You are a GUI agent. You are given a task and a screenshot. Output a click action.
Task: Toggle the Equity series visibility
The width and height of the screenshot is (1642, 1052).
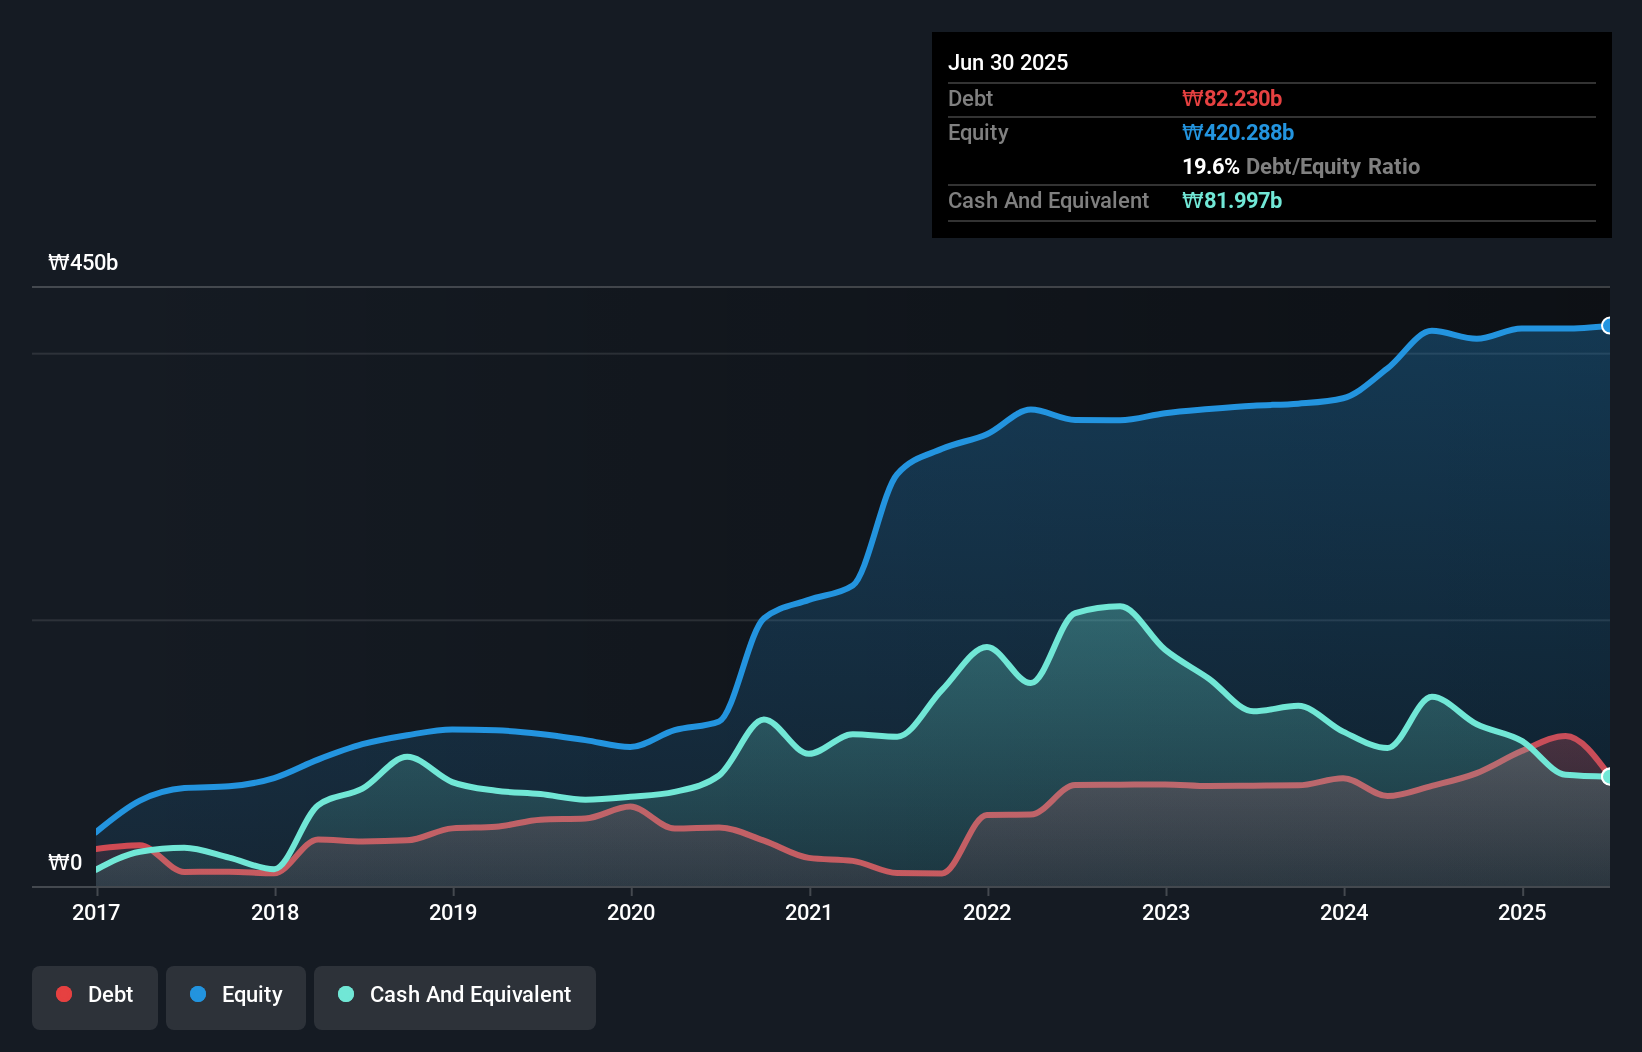(x=236, y=995)
